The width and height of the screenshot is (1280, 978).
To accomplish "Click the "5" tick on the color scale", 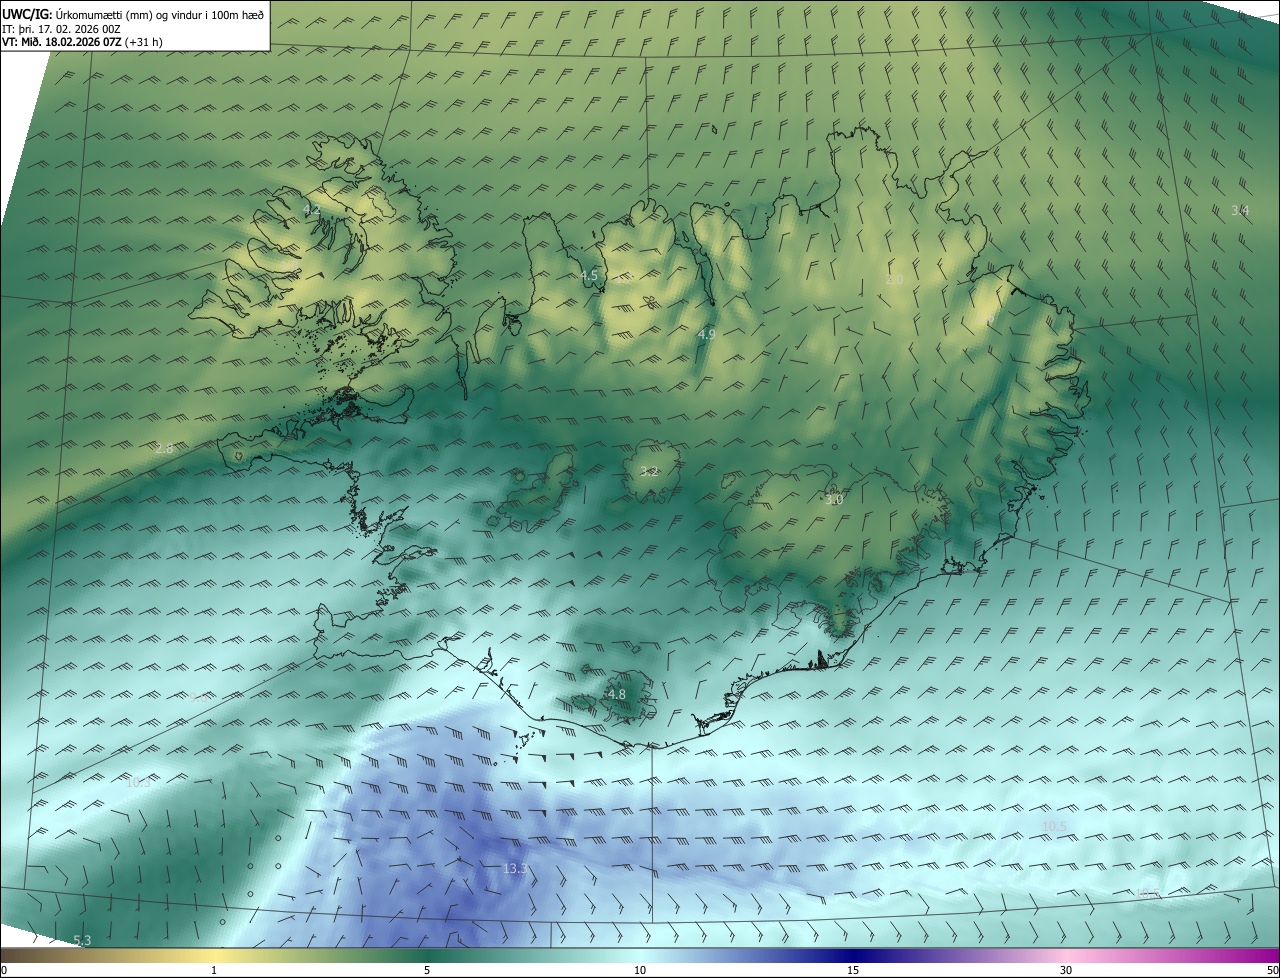I will tap(427, 970).
